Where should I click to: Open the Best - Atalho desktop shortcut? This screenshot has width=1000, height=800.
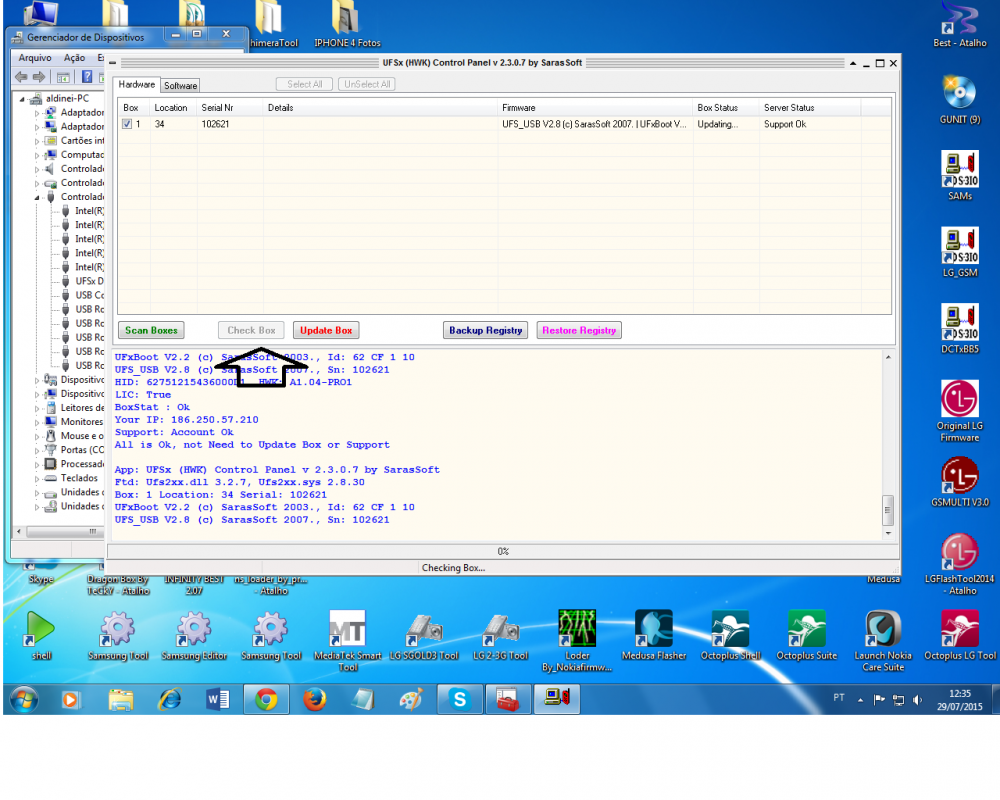pyautogui.click(x=959, y=22)
